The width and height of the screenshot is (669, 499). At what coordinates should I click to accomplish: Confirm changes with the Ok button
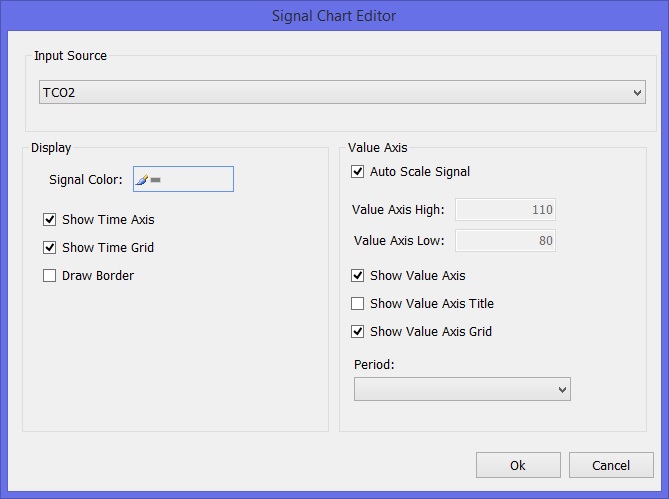518,465
